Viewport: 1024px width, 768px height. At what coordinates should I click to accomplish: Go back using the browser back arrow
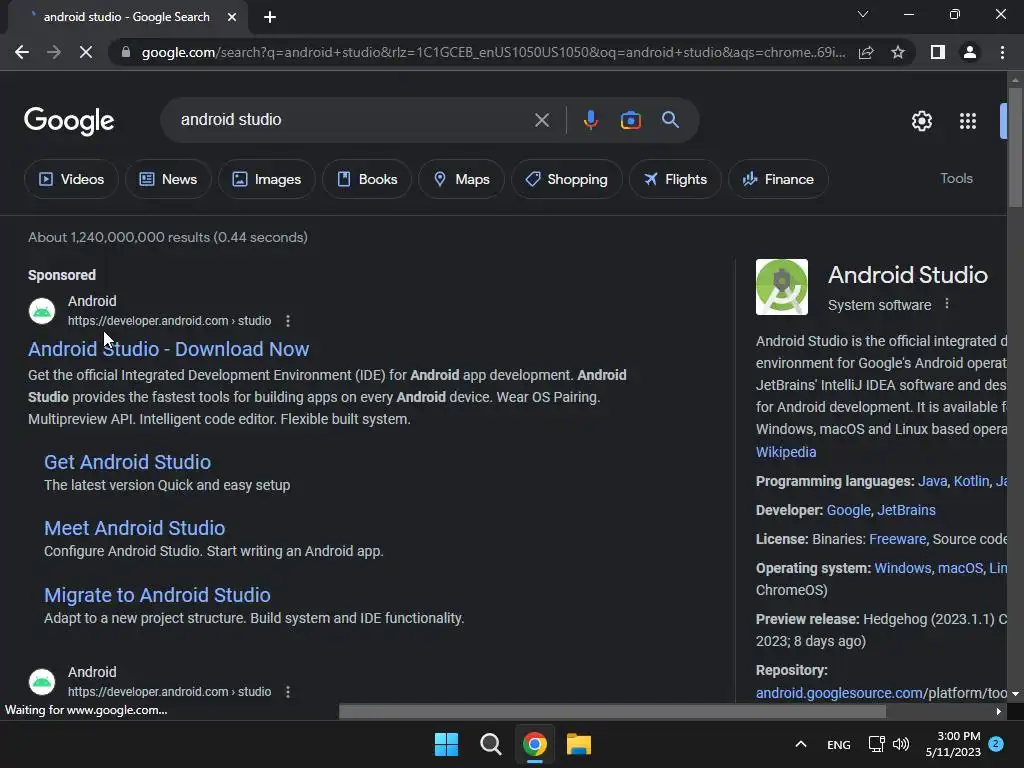[22, 52]
